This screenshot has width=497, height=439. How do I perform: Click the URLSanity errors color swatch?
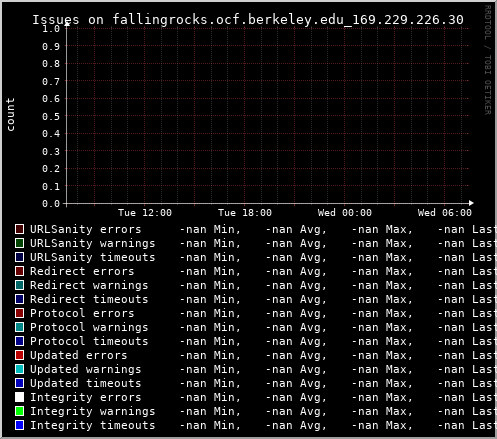pyautogui.click(x=19, y=229)
